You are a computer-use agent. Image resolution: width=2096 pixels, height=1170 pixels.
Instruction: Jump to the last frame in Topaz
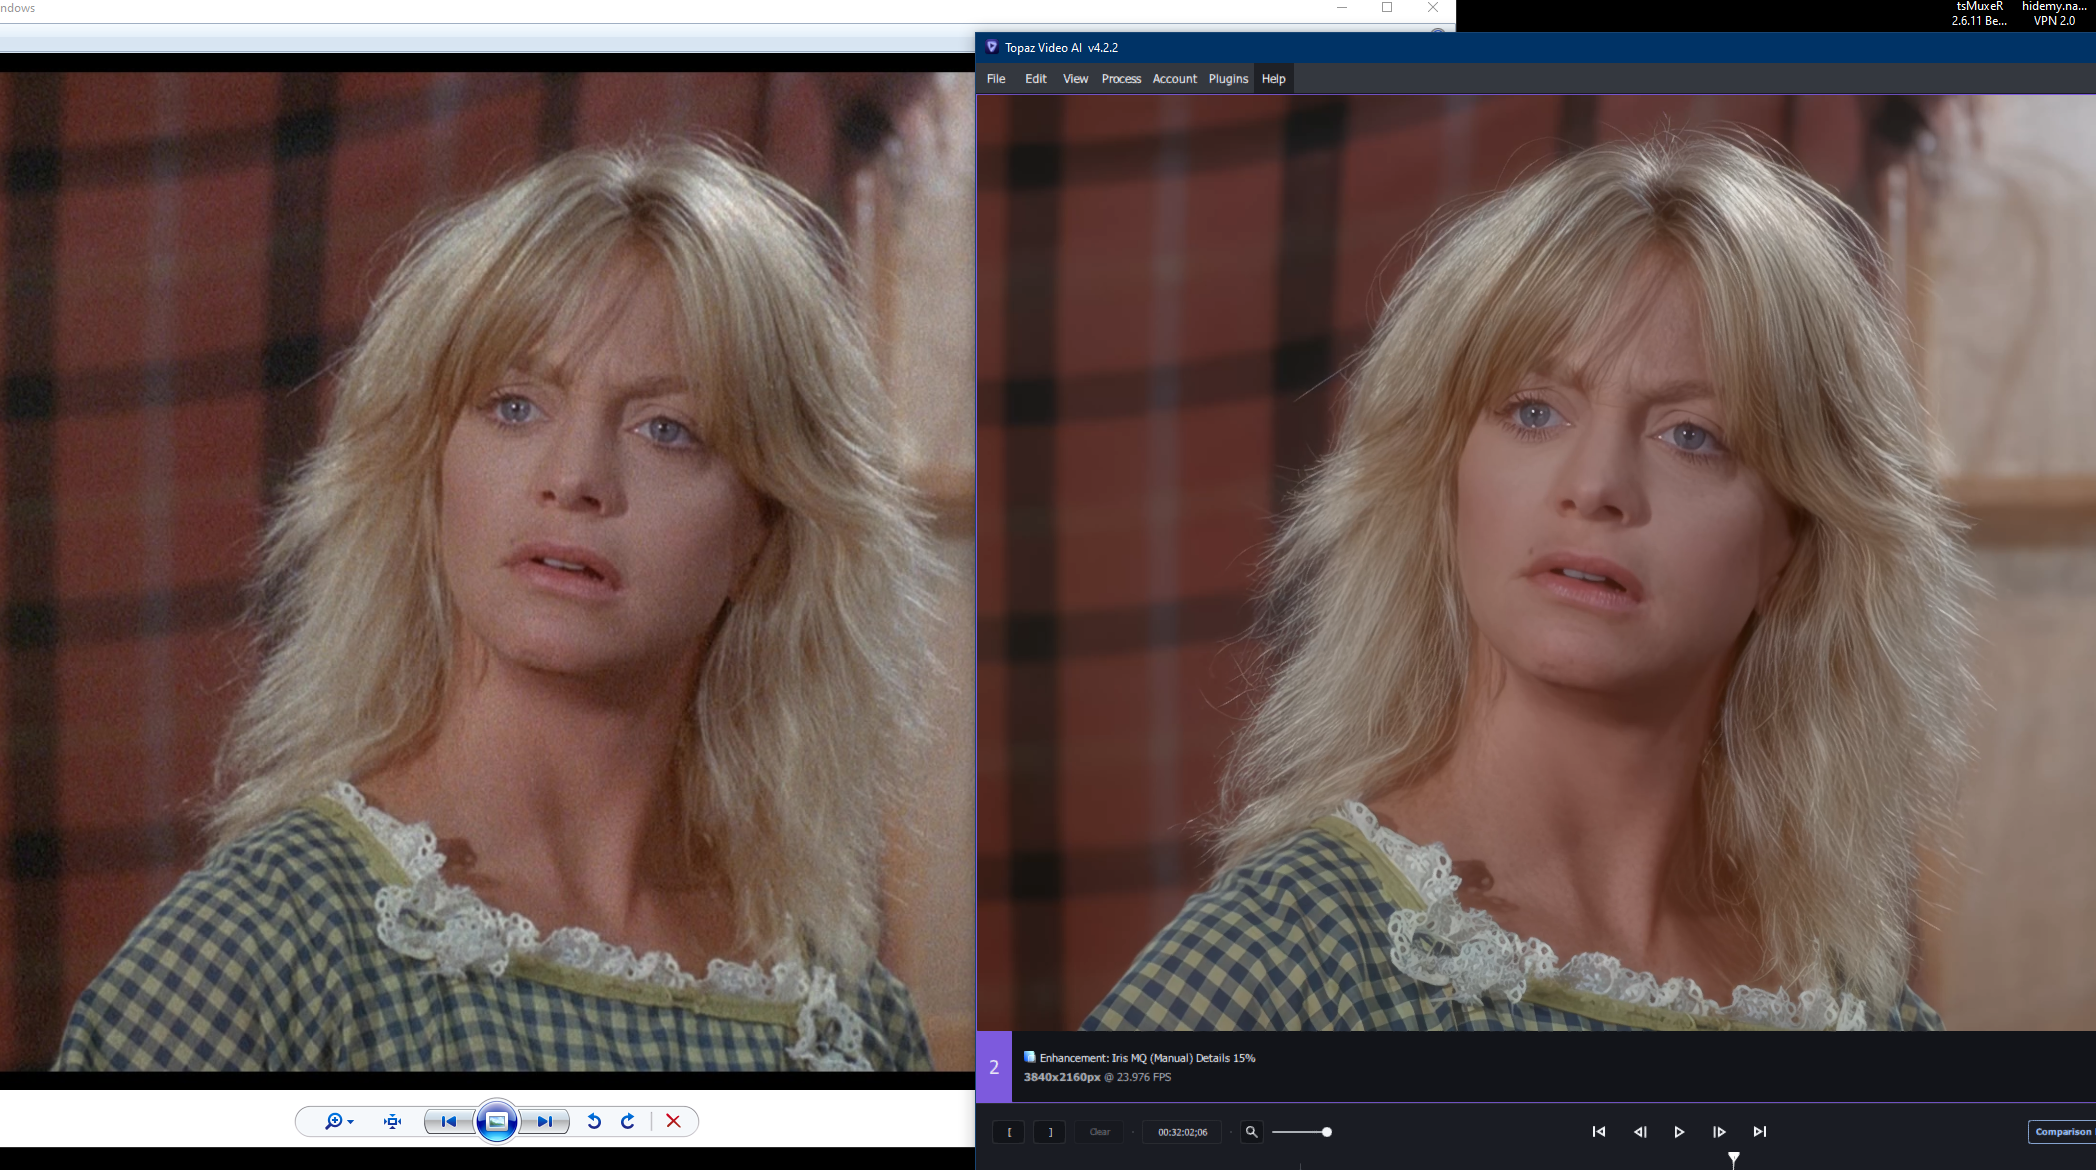click(1760, 1132)
